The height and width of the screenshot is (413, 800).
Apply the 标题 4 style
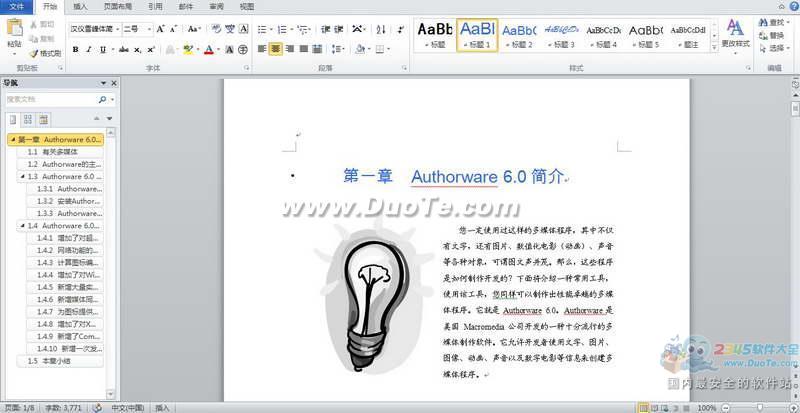pyautogui.click(x=604, y=35)
